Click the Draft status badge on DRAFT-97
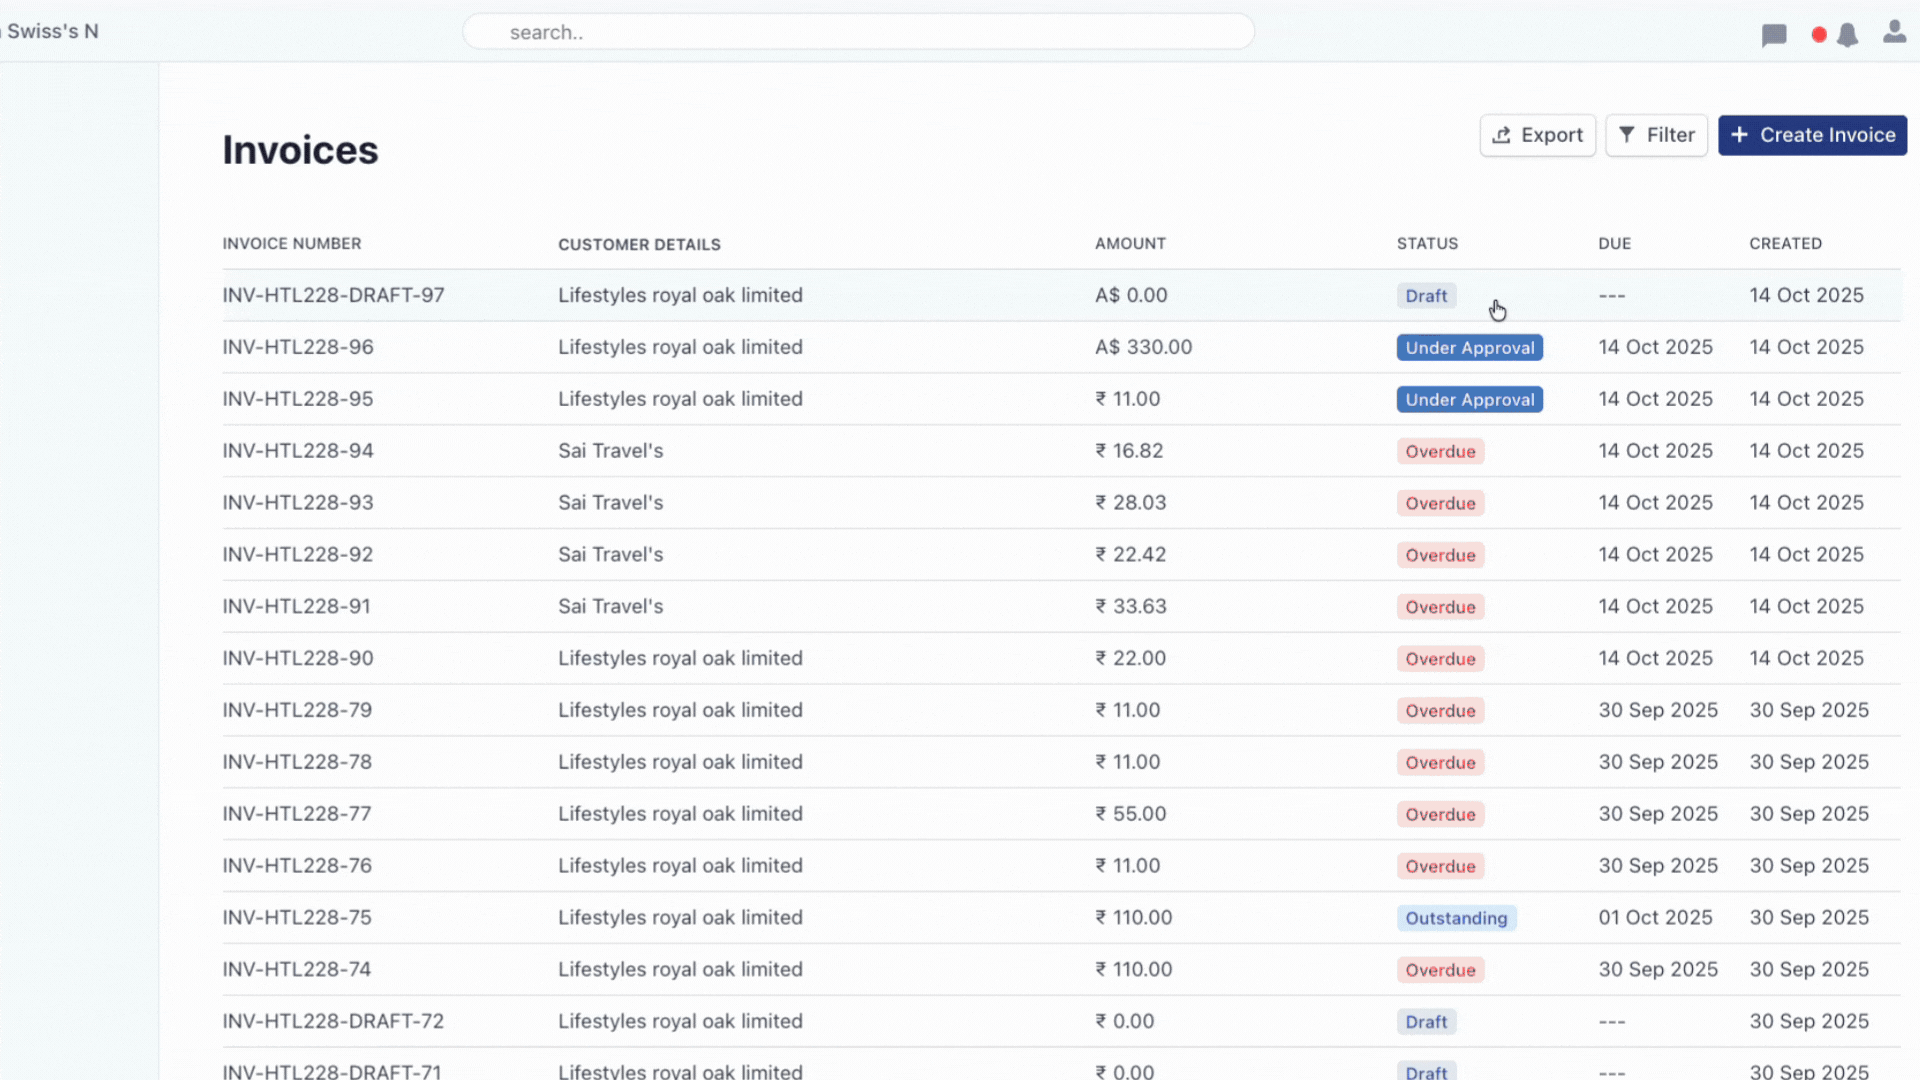The width and height of the screenshot is (1920, 1080). [1425, 296]
